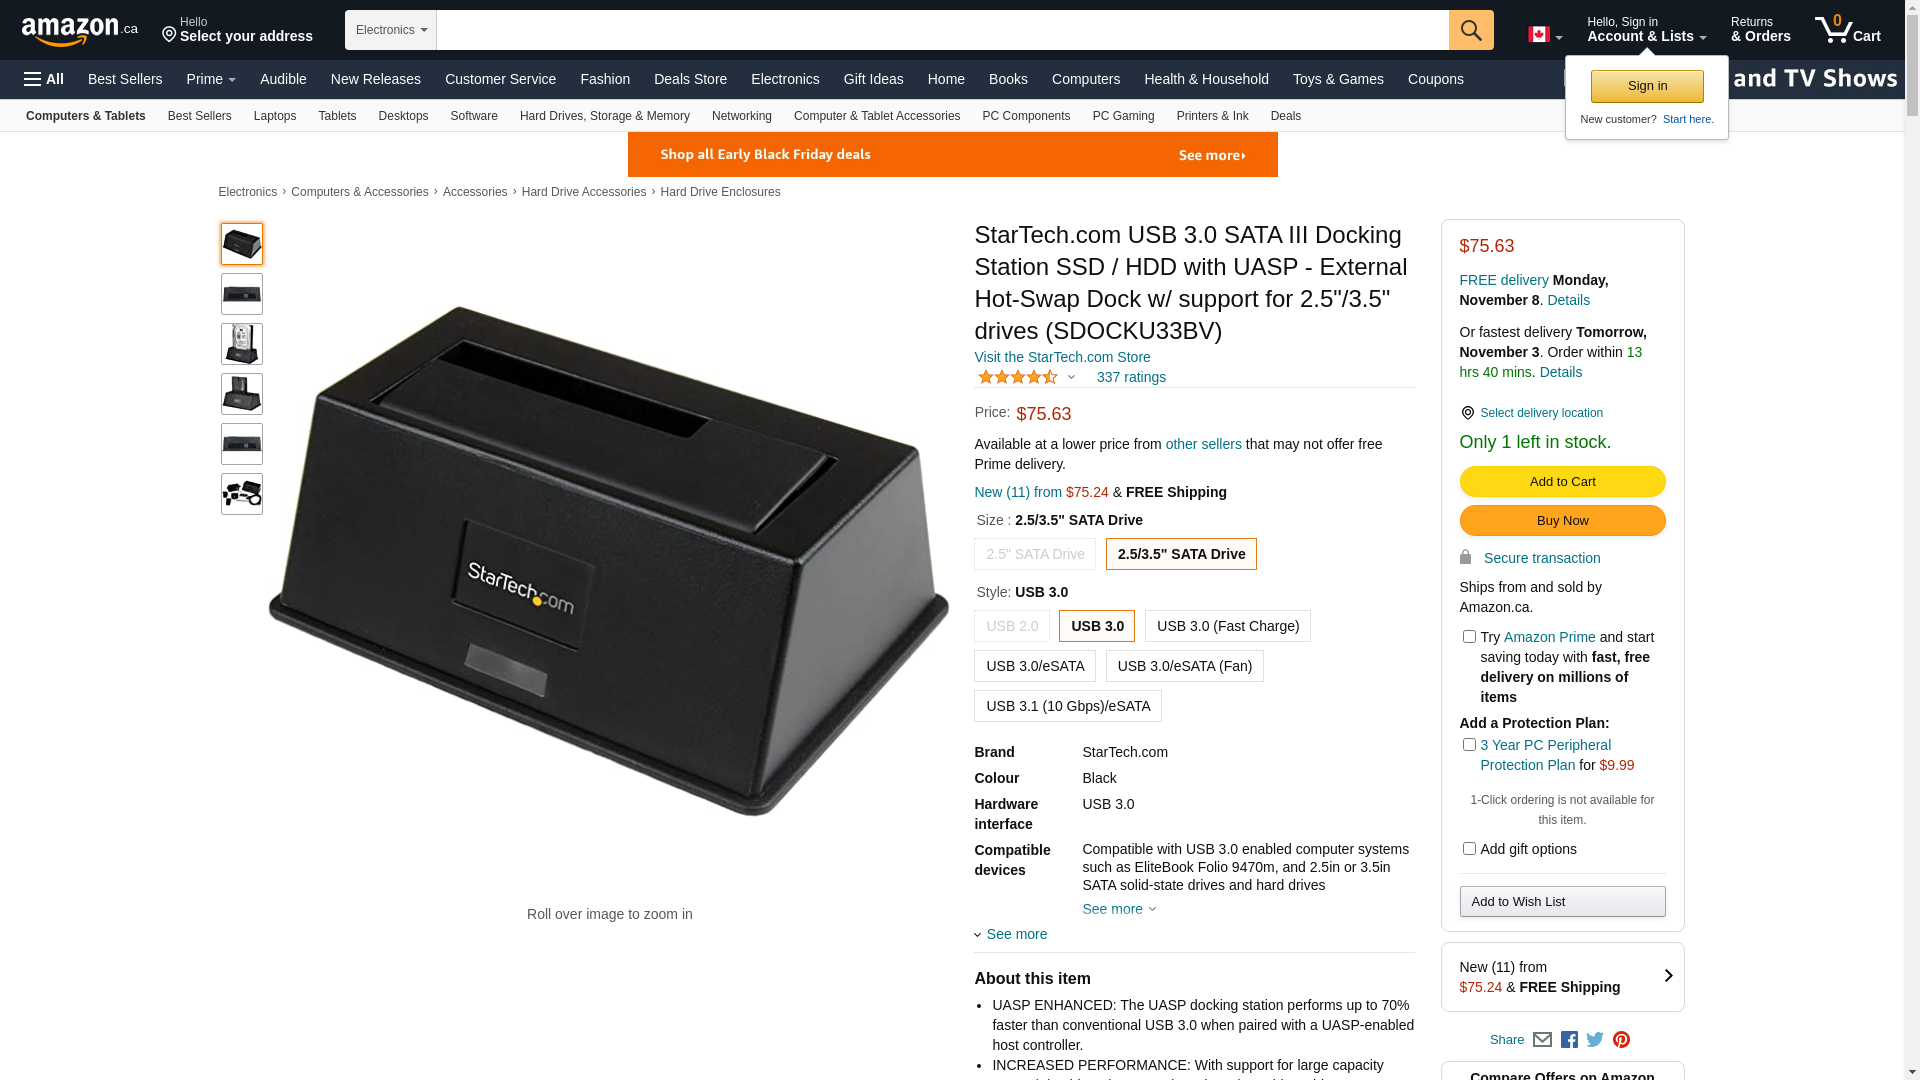The height and width of the screenshot is (1080, 1920).
Task: Open Deals Store in navigation bar
Action: click(690, 79)
